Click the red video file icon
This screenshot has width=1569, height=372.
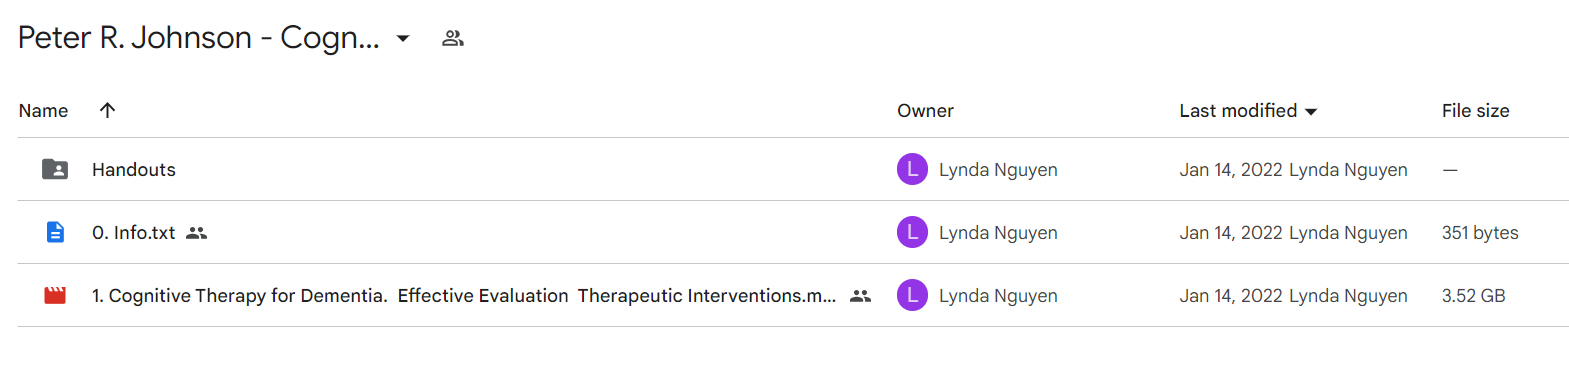pos(55,295)
